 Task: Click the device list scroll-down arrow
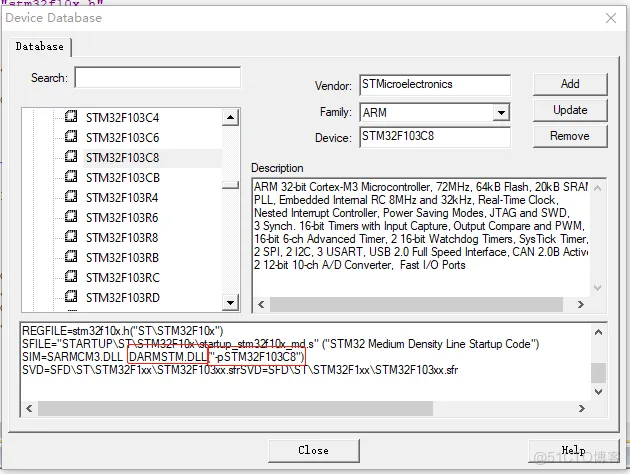pos(230,302)
